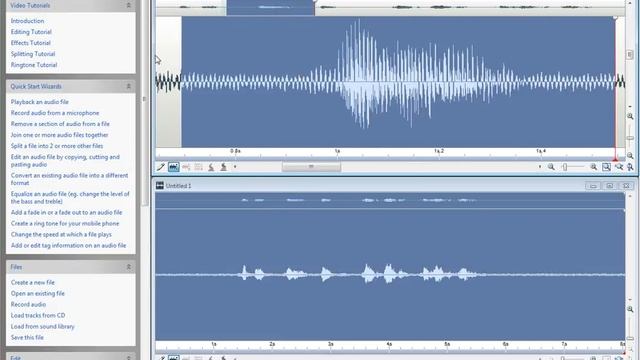Select the pencil edit tool in upper toolbar
Viewport: 640px width, 360px height.
click(161, 167)
